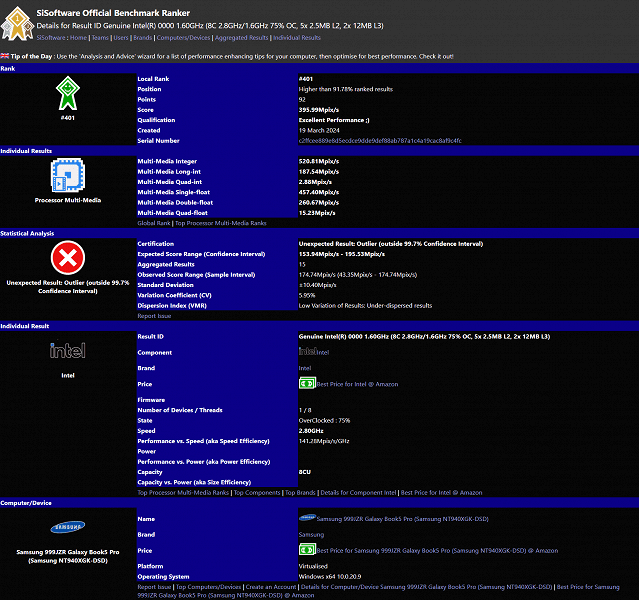Click the green money icon beside Samsung price

pyautogui.click(x=307, y=550)
